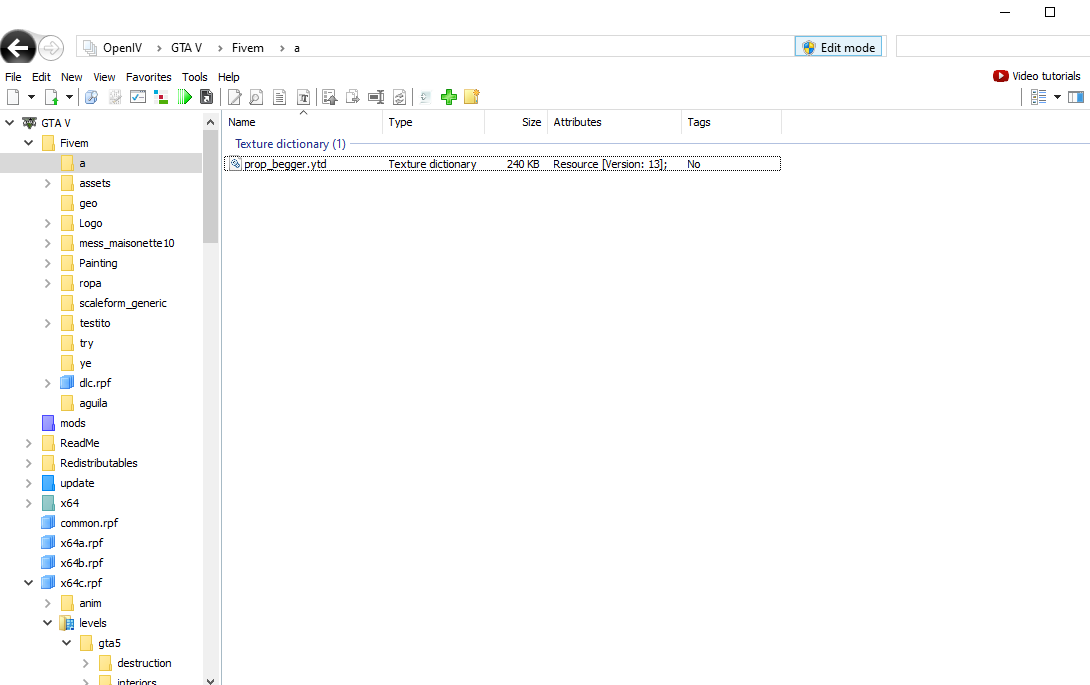1090x685 pixels.
Task: Click the rename toolbar icon
Action: tap(376, 97)
